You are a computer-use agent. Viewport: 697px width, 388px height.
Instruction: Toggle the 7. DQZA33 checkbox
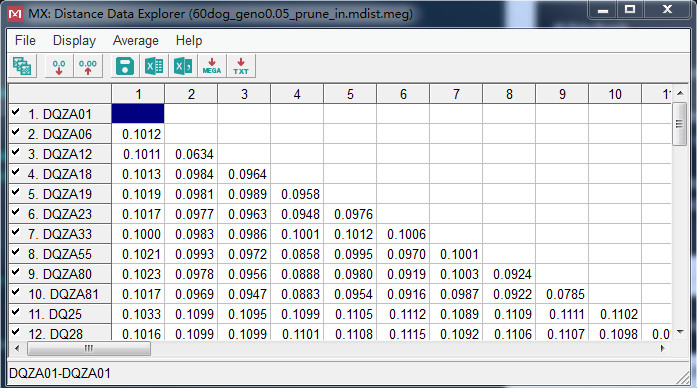(16, 232)
